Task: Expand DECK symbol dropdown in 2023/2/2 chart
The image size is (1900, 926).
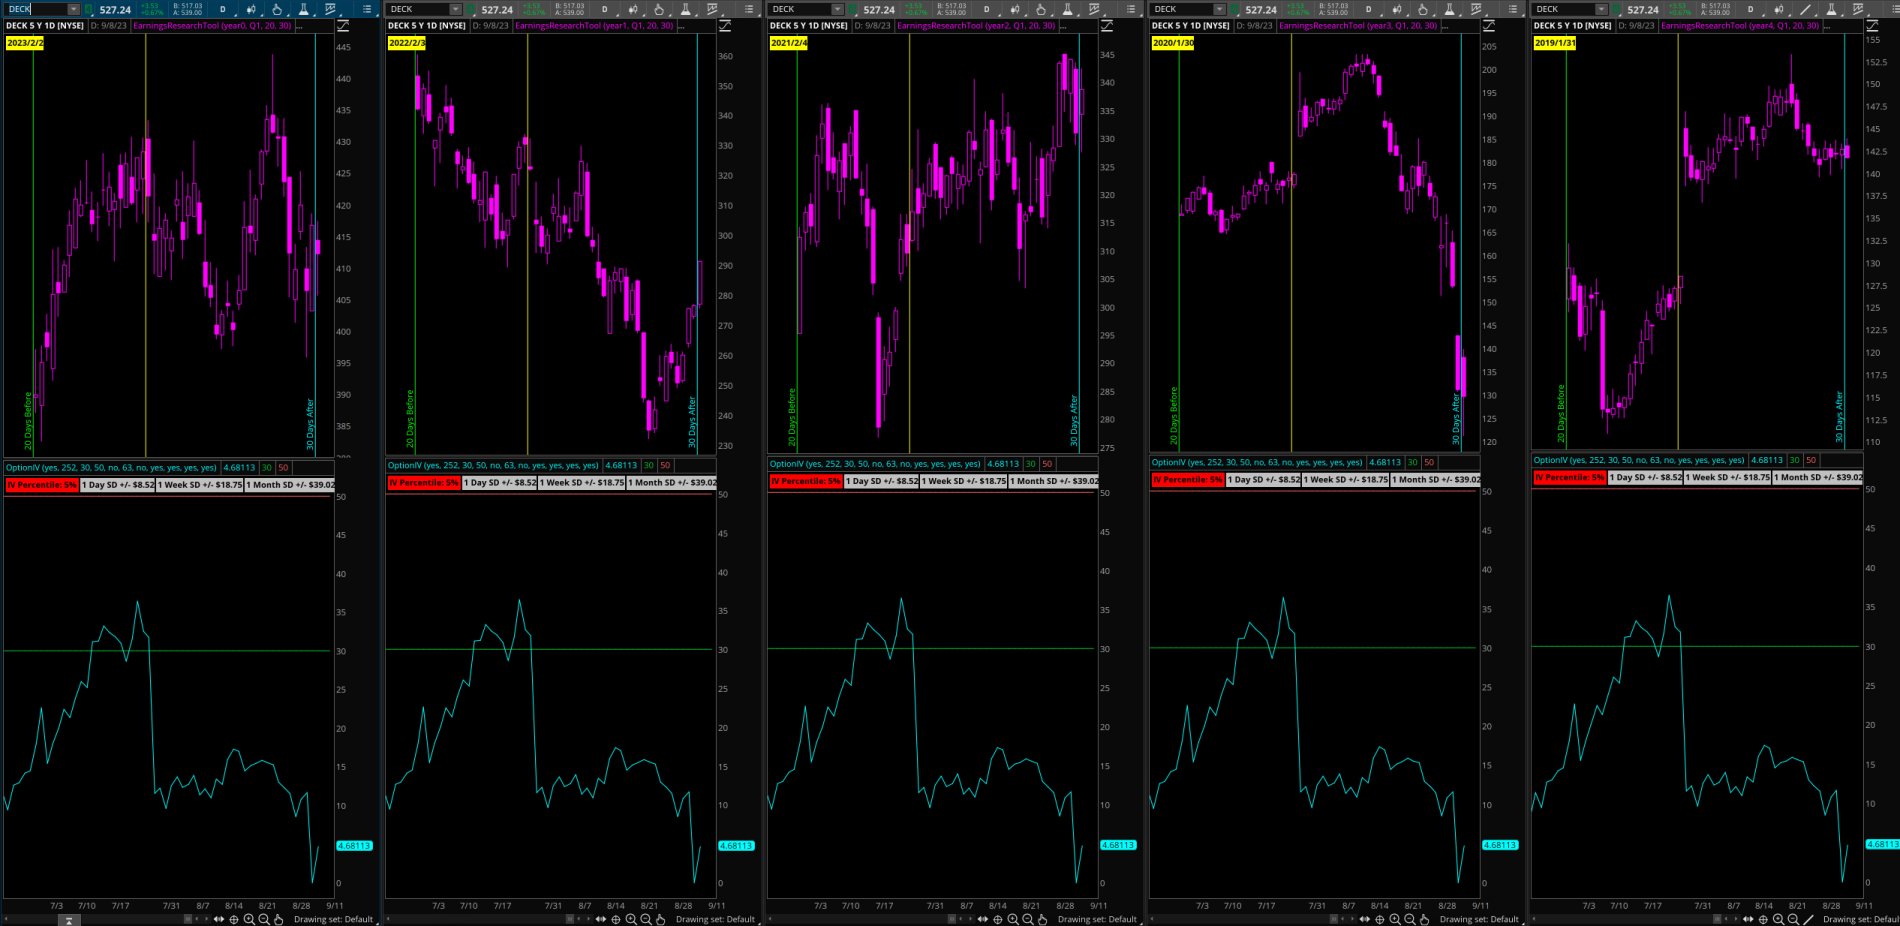Action: pos(73,9)
